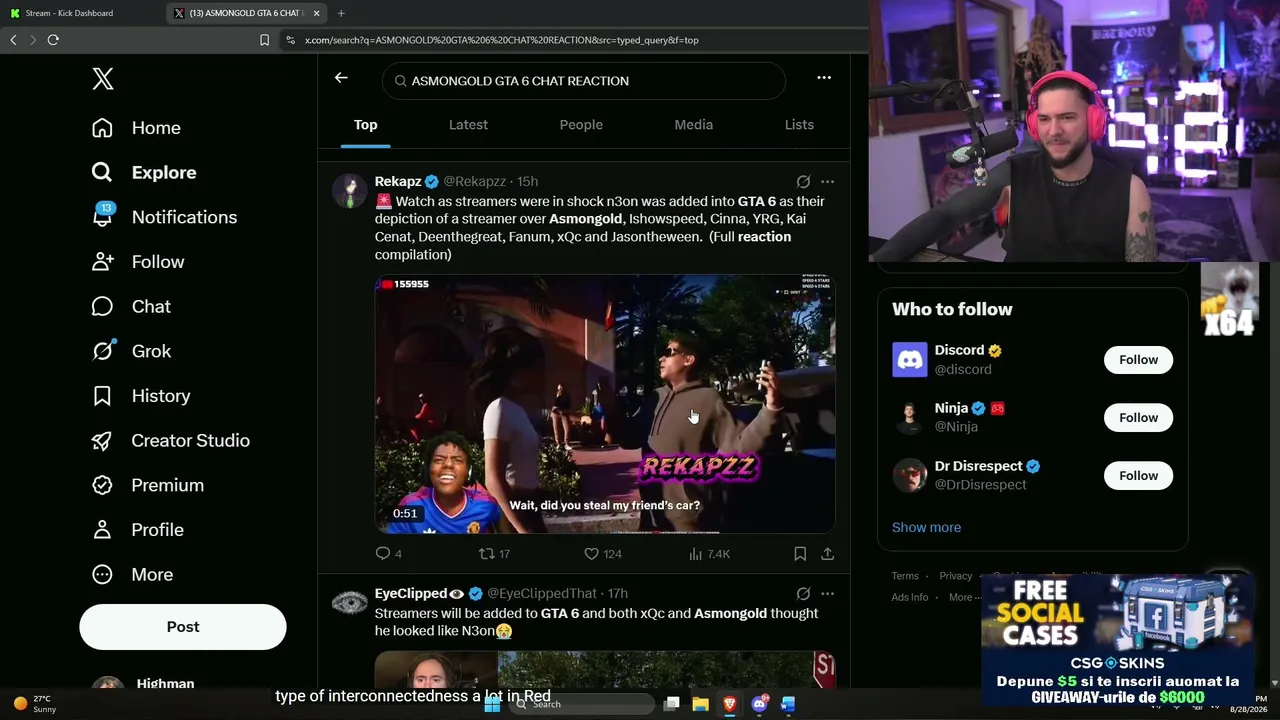Follow the Ninja account
The width and height of the screenshot is (1280, 720).
pyautogui.click(x=1138, y=418)
